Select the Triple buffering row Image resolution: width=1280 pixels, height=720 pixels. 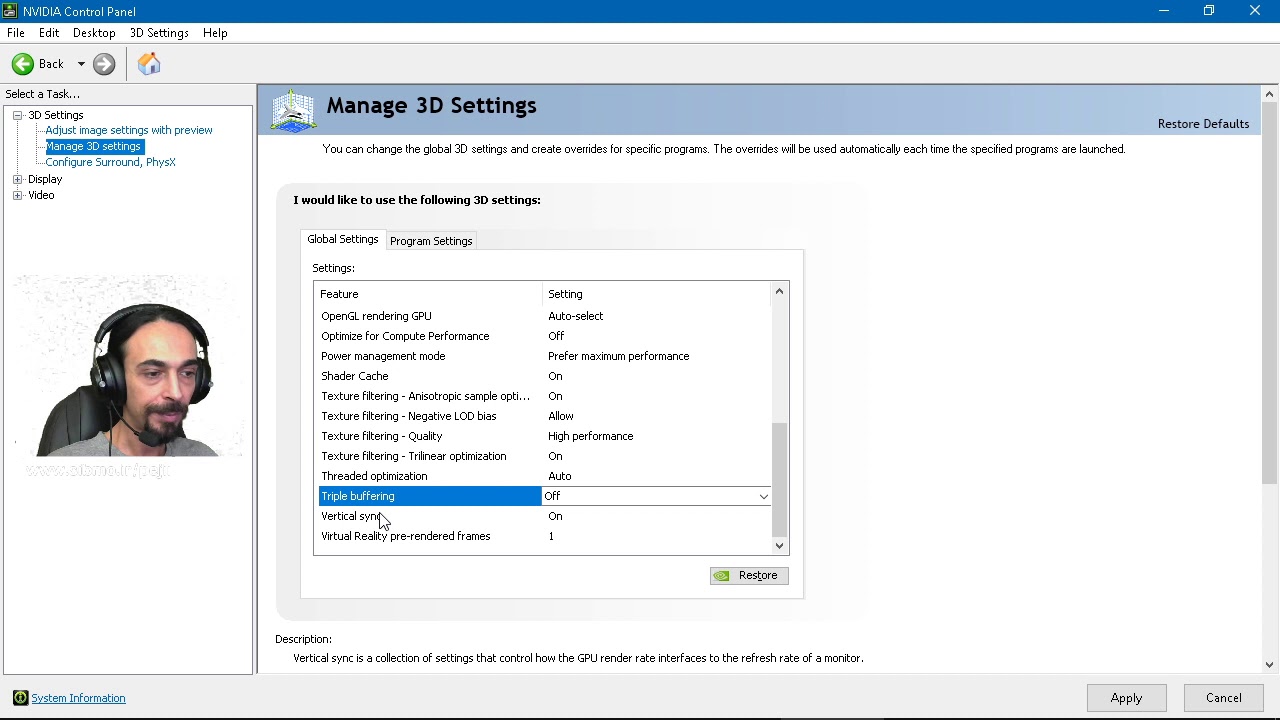pyautogui.click(x=545, y=496)
